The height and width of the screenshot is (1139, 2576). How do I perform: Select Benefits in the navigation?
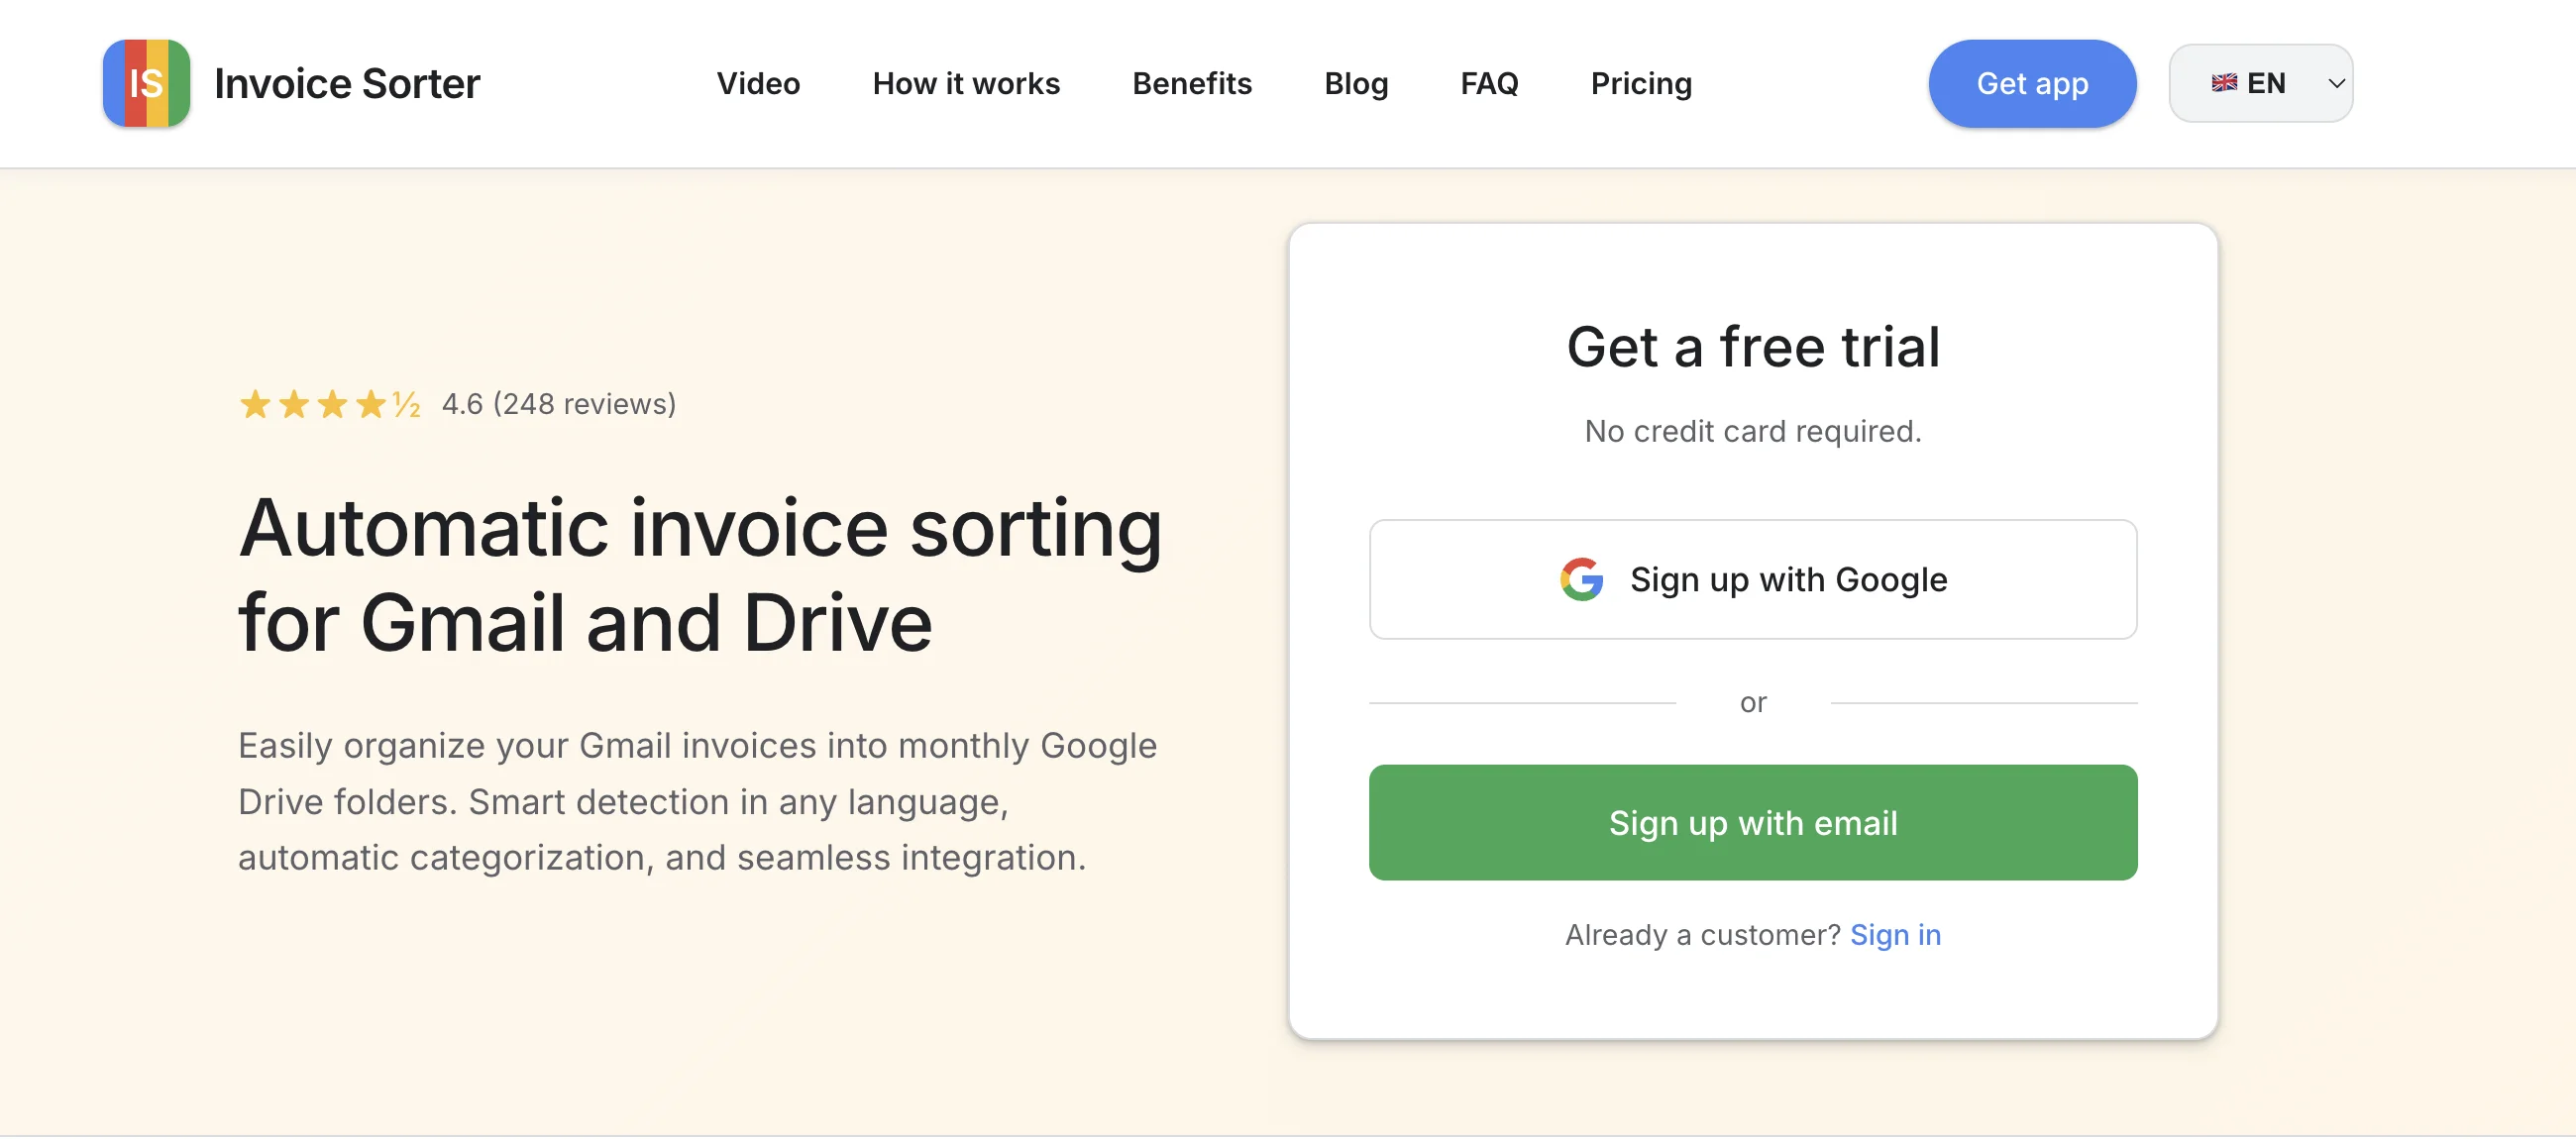click(x=1192, y=84)
